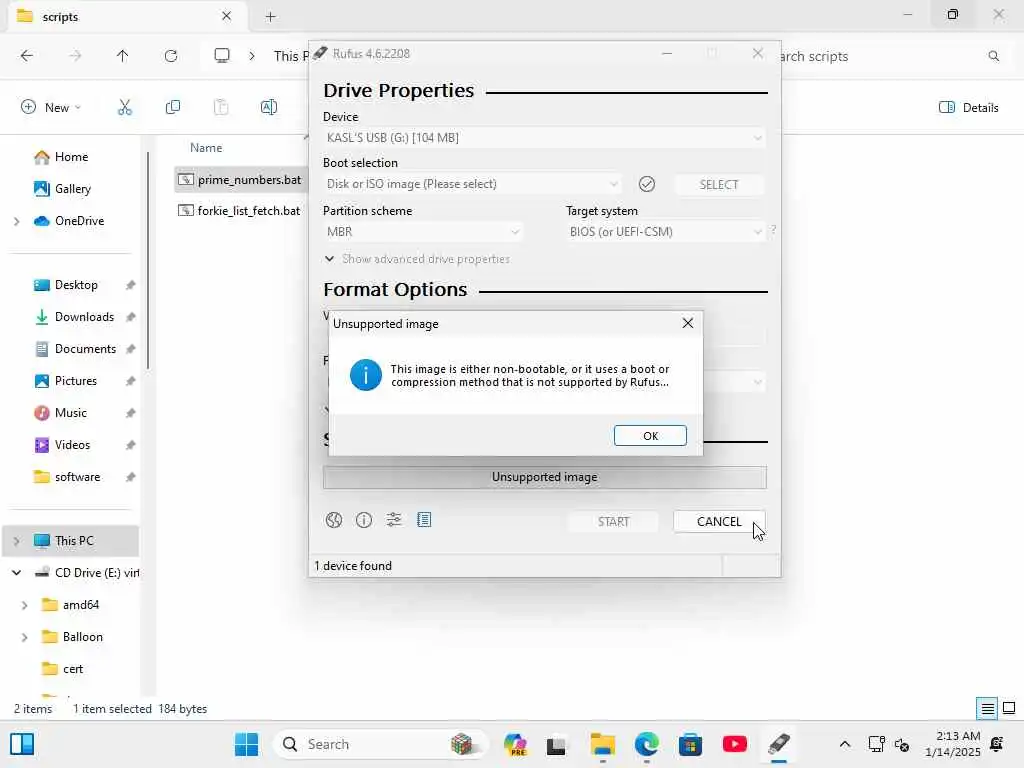The image size is (1024, 768).
Task: Open the New menu in Explorer
Action: tap(51, 108)
